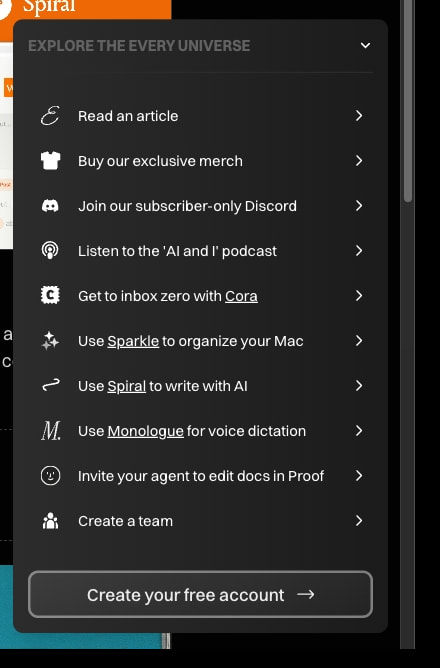Viewport: 440px width, 668px height.
Task: Open chevron next to Read an article
Action: click(359, 116)
